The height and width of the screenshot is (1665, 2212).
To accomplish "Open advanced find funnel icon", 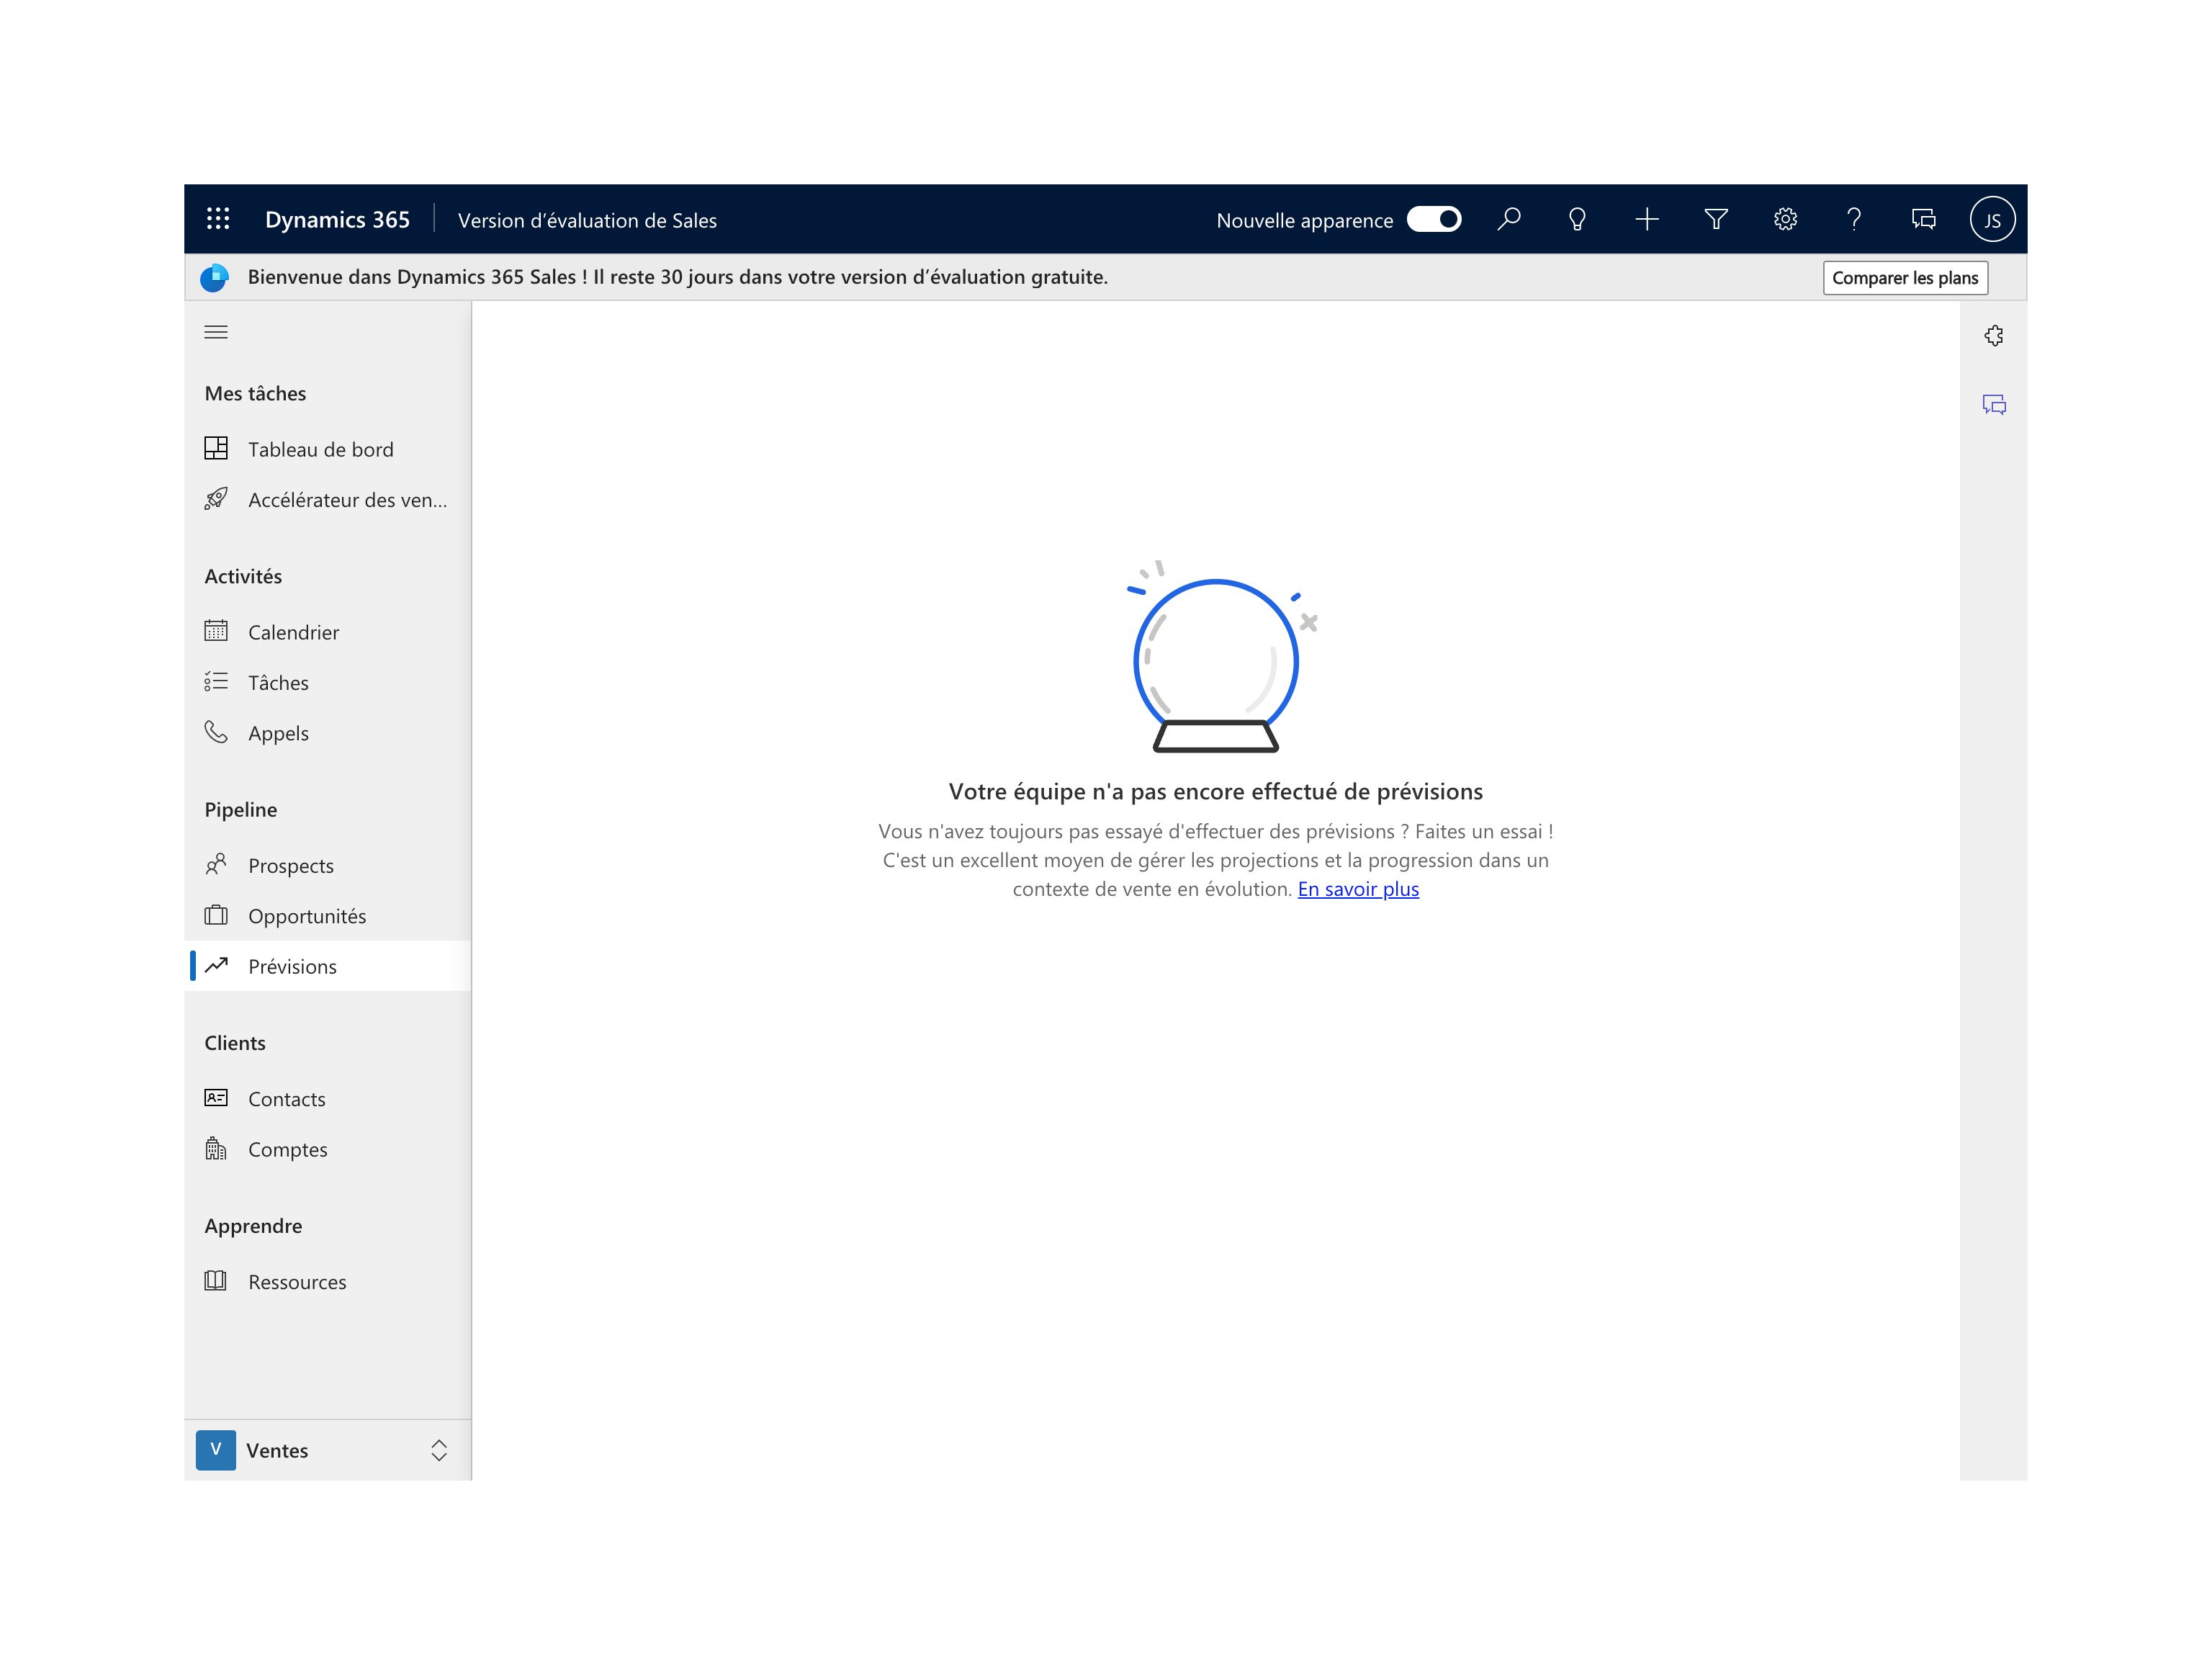I will pyautogui.click(x=1716, y=219).
